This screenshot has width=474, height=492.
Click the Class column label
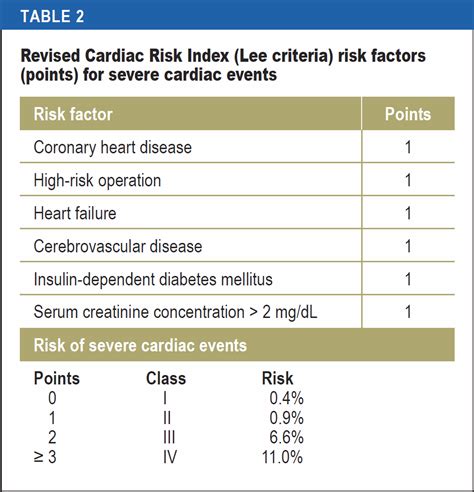pyautogui.click(x=166, y=378)
